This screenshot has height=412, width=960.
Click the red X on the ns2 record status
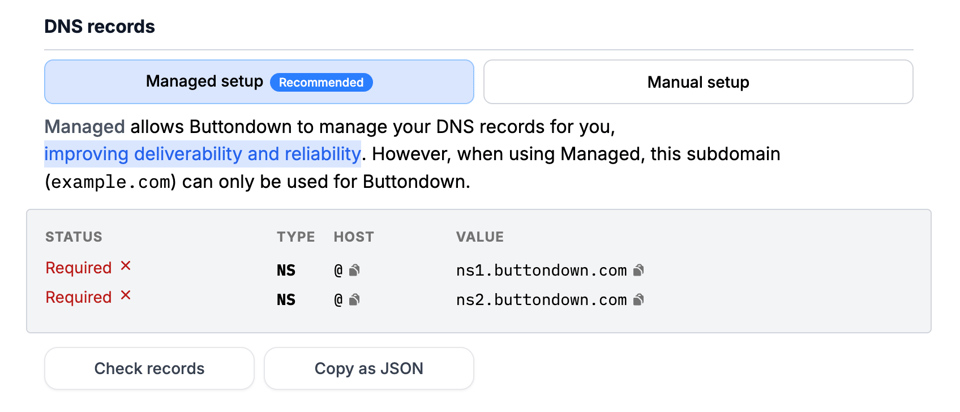point(126,296)
